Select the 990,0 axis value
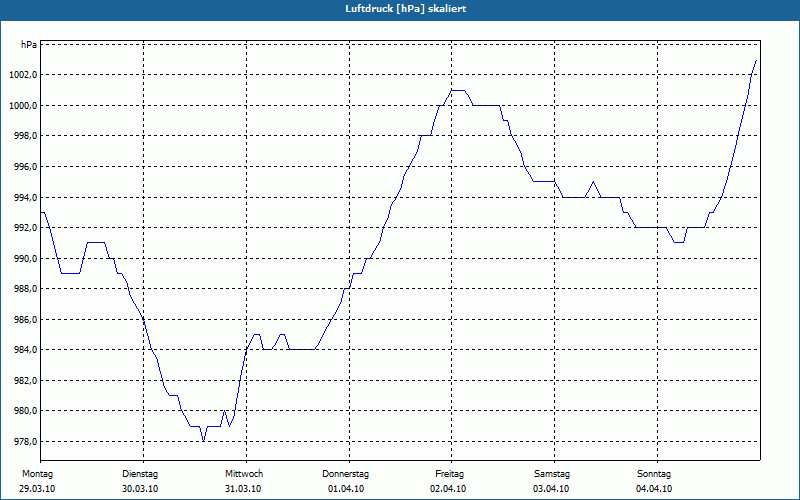The image size is (800, 500). coord(25,259)
